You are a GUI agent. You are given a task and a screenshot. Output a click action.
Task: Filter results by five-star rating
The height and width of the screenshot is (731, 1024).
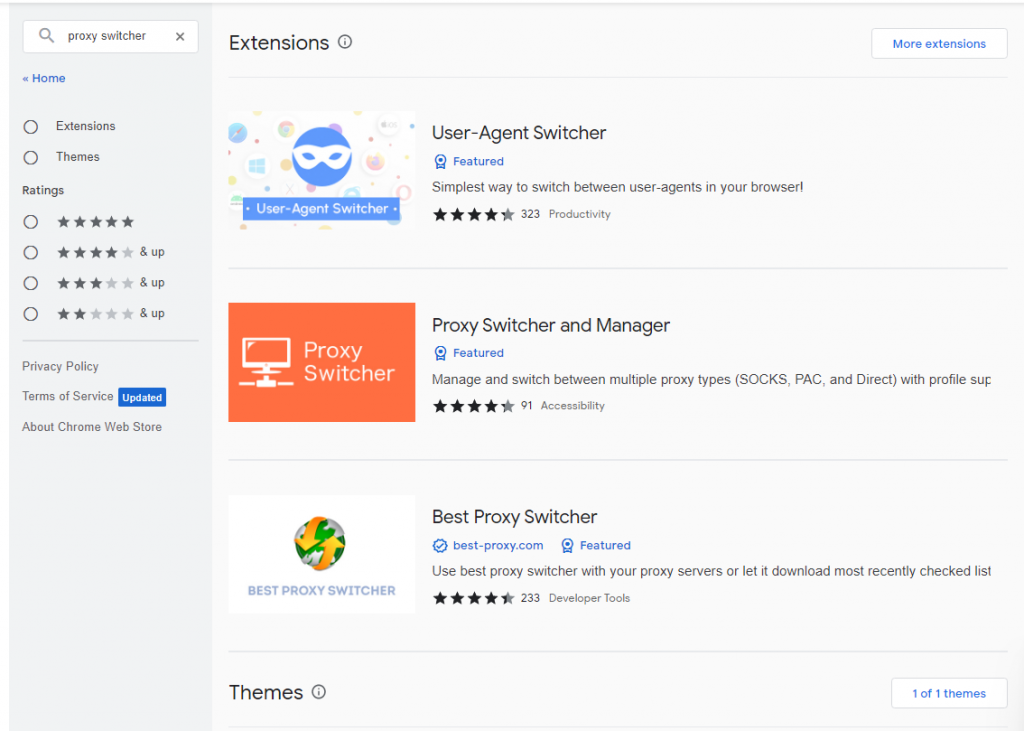point(30,221)
